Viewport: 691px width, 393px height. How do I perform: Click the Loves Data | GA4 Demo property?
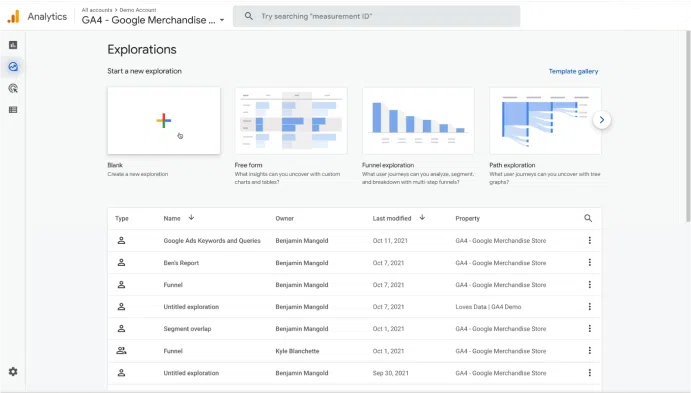pyautogui.click(x=488, y=307)
